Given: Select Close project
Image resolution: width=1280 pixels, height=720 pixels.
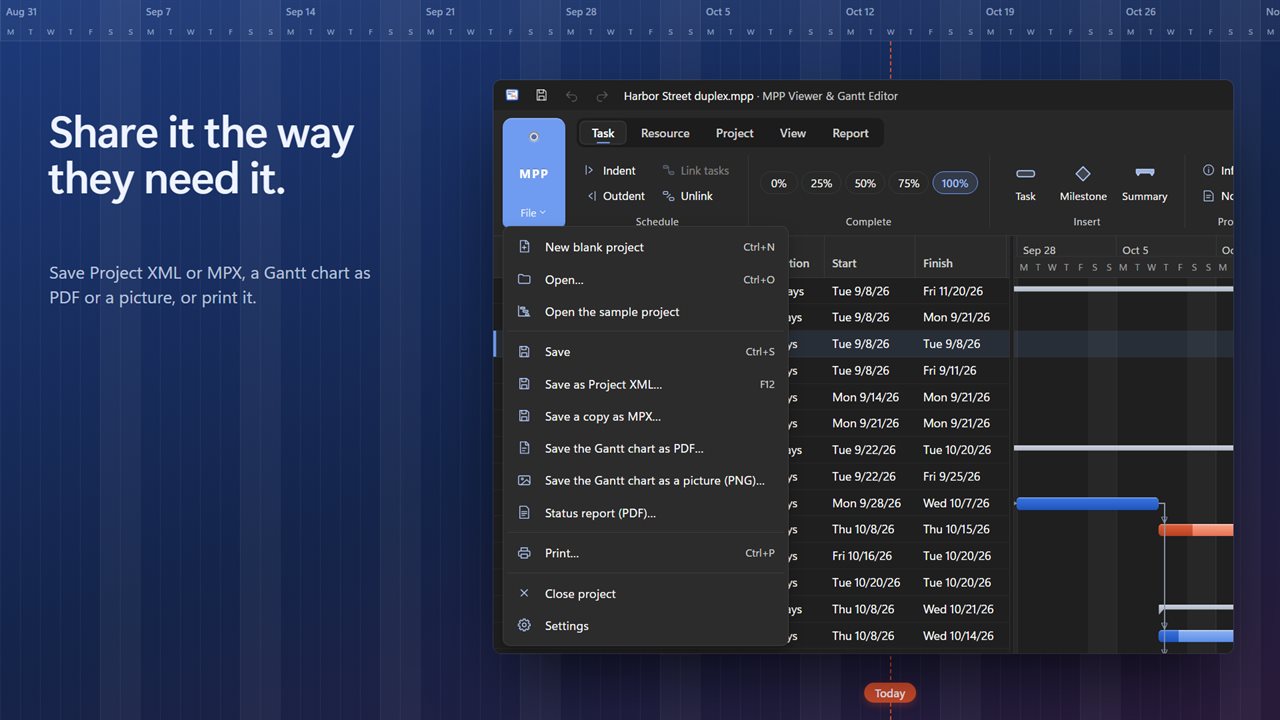Looking at the screenshot, I should point(645,594).
